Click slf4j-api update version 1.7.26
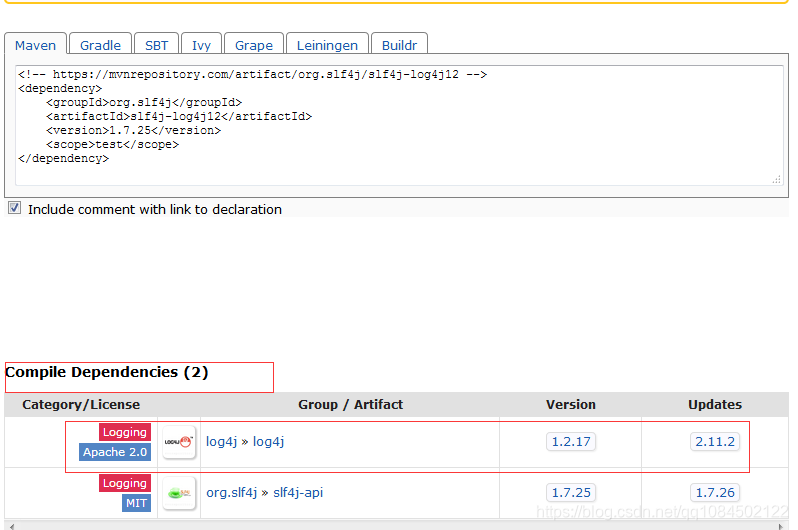 715,492
